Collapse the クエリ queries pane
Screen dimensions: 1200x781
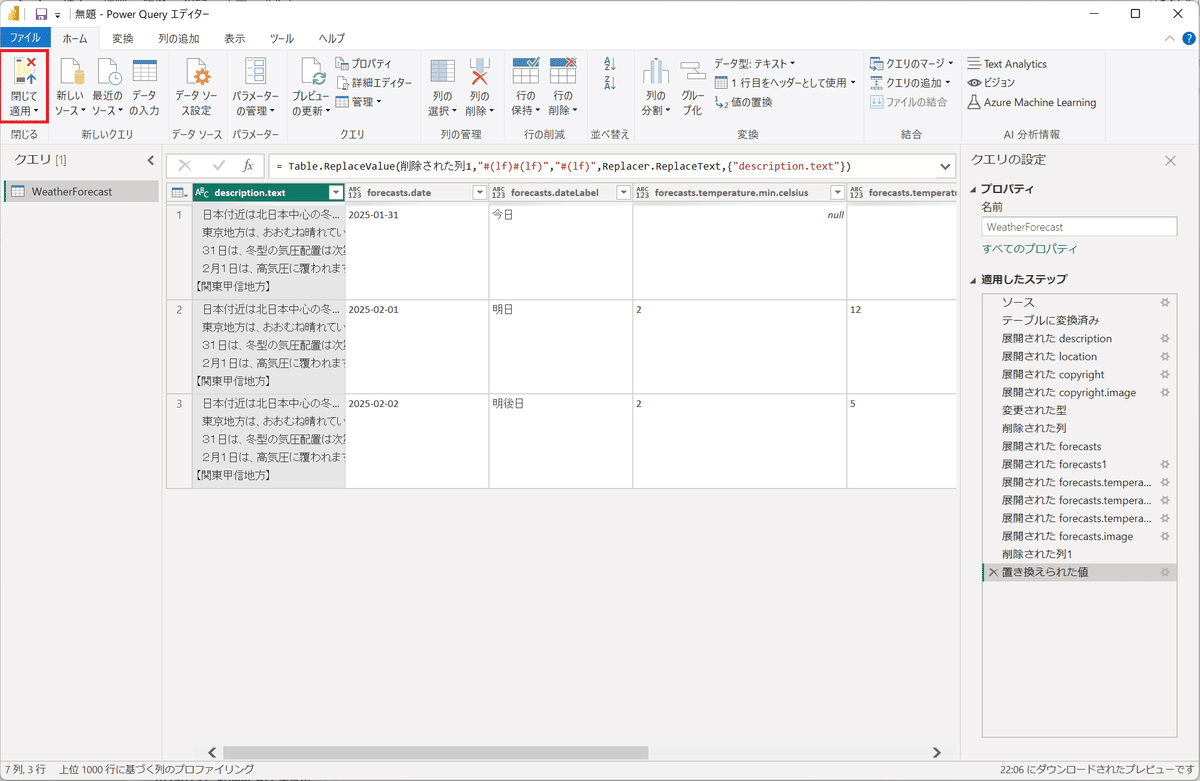coord(150,160)
